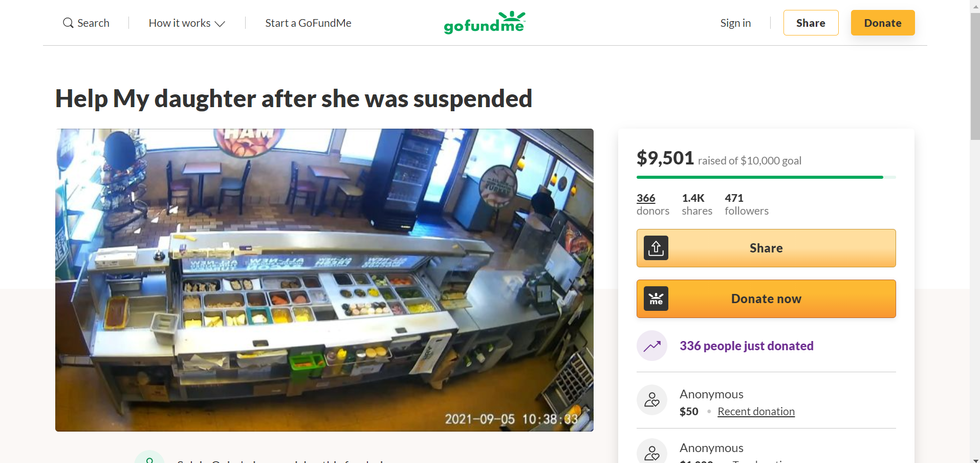
Task: Click the chevron next to How it works
Action: click(x=219, y=24)
